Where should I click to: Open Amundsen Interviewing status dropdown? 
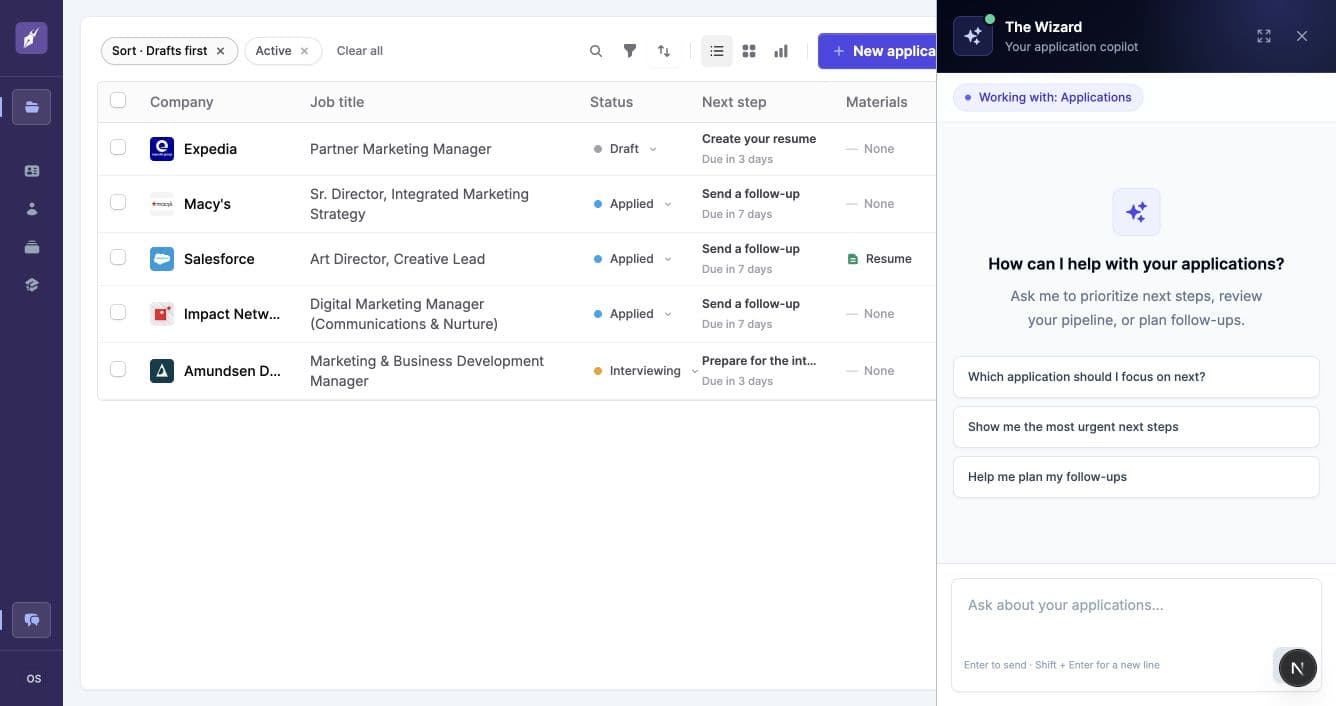point(645,371)
